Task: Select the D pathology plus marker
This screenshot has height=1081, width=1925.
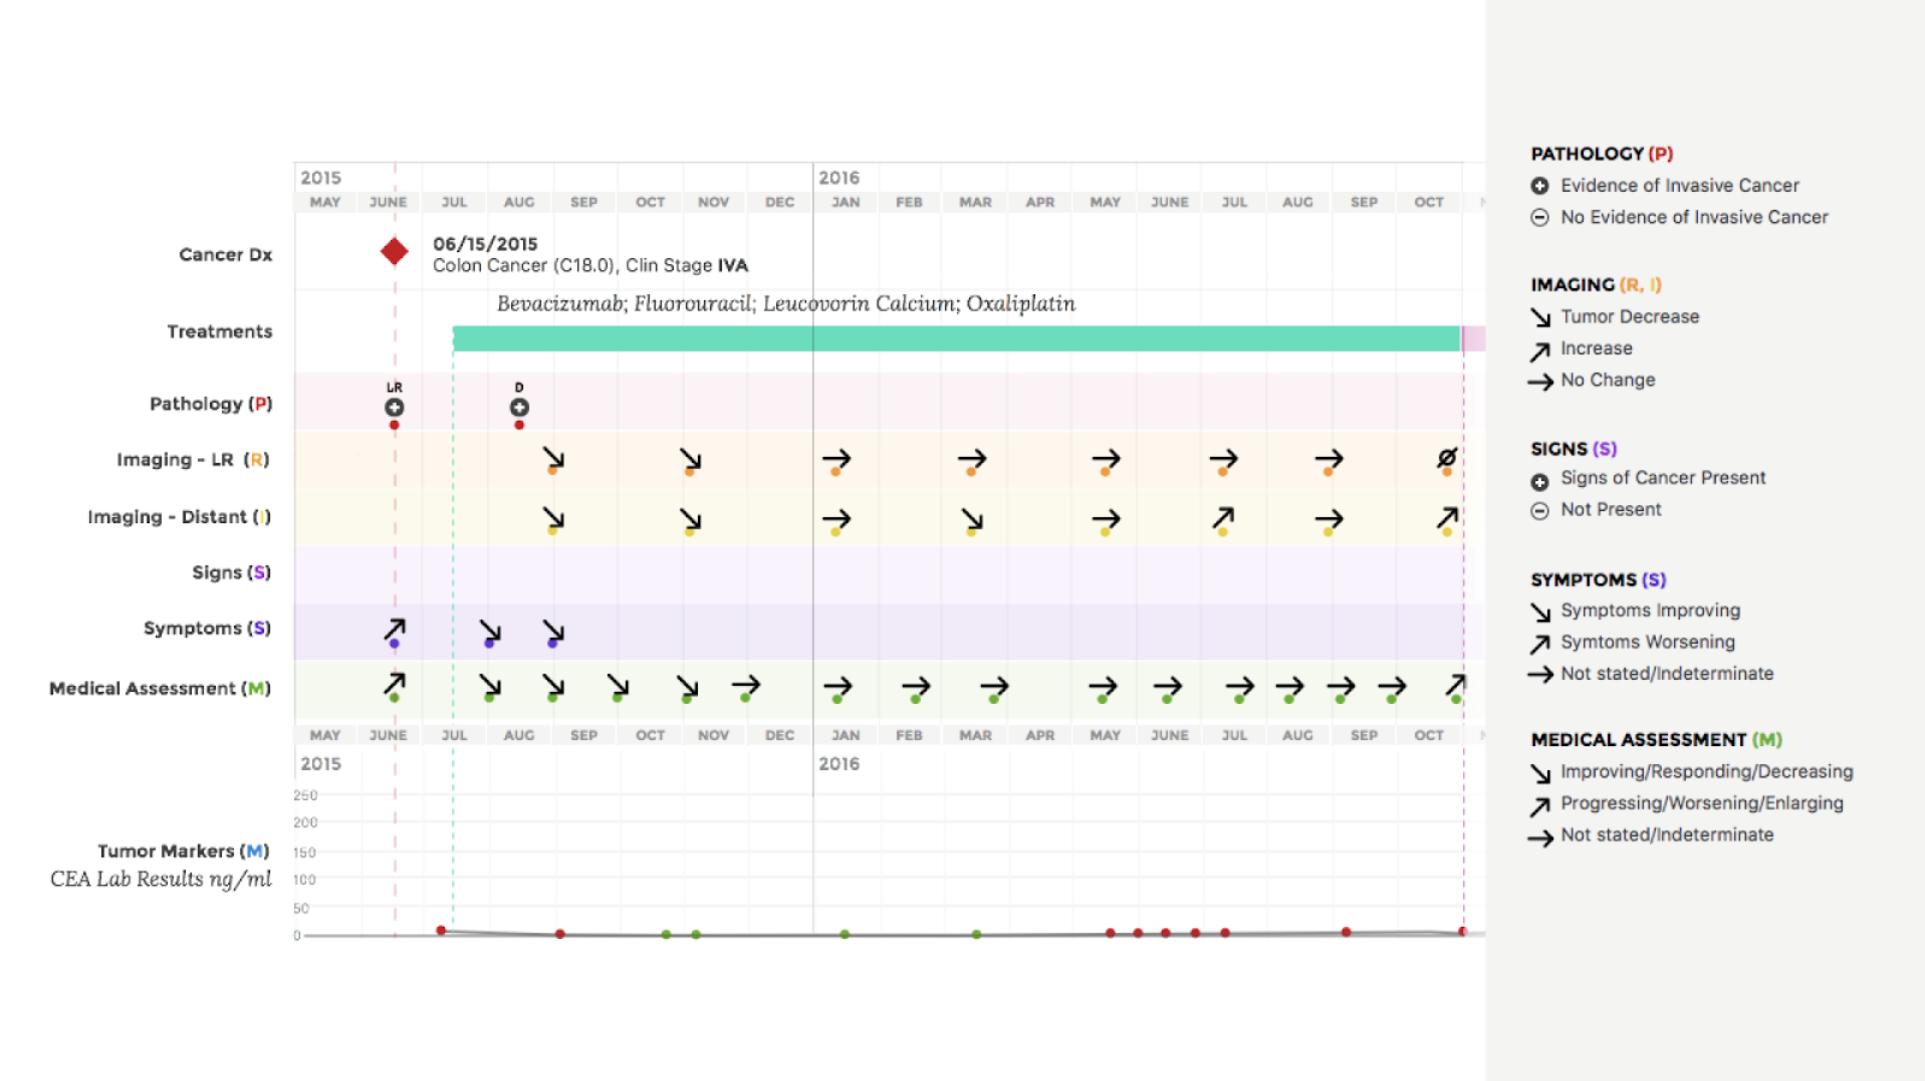Action: coord(519,407)
